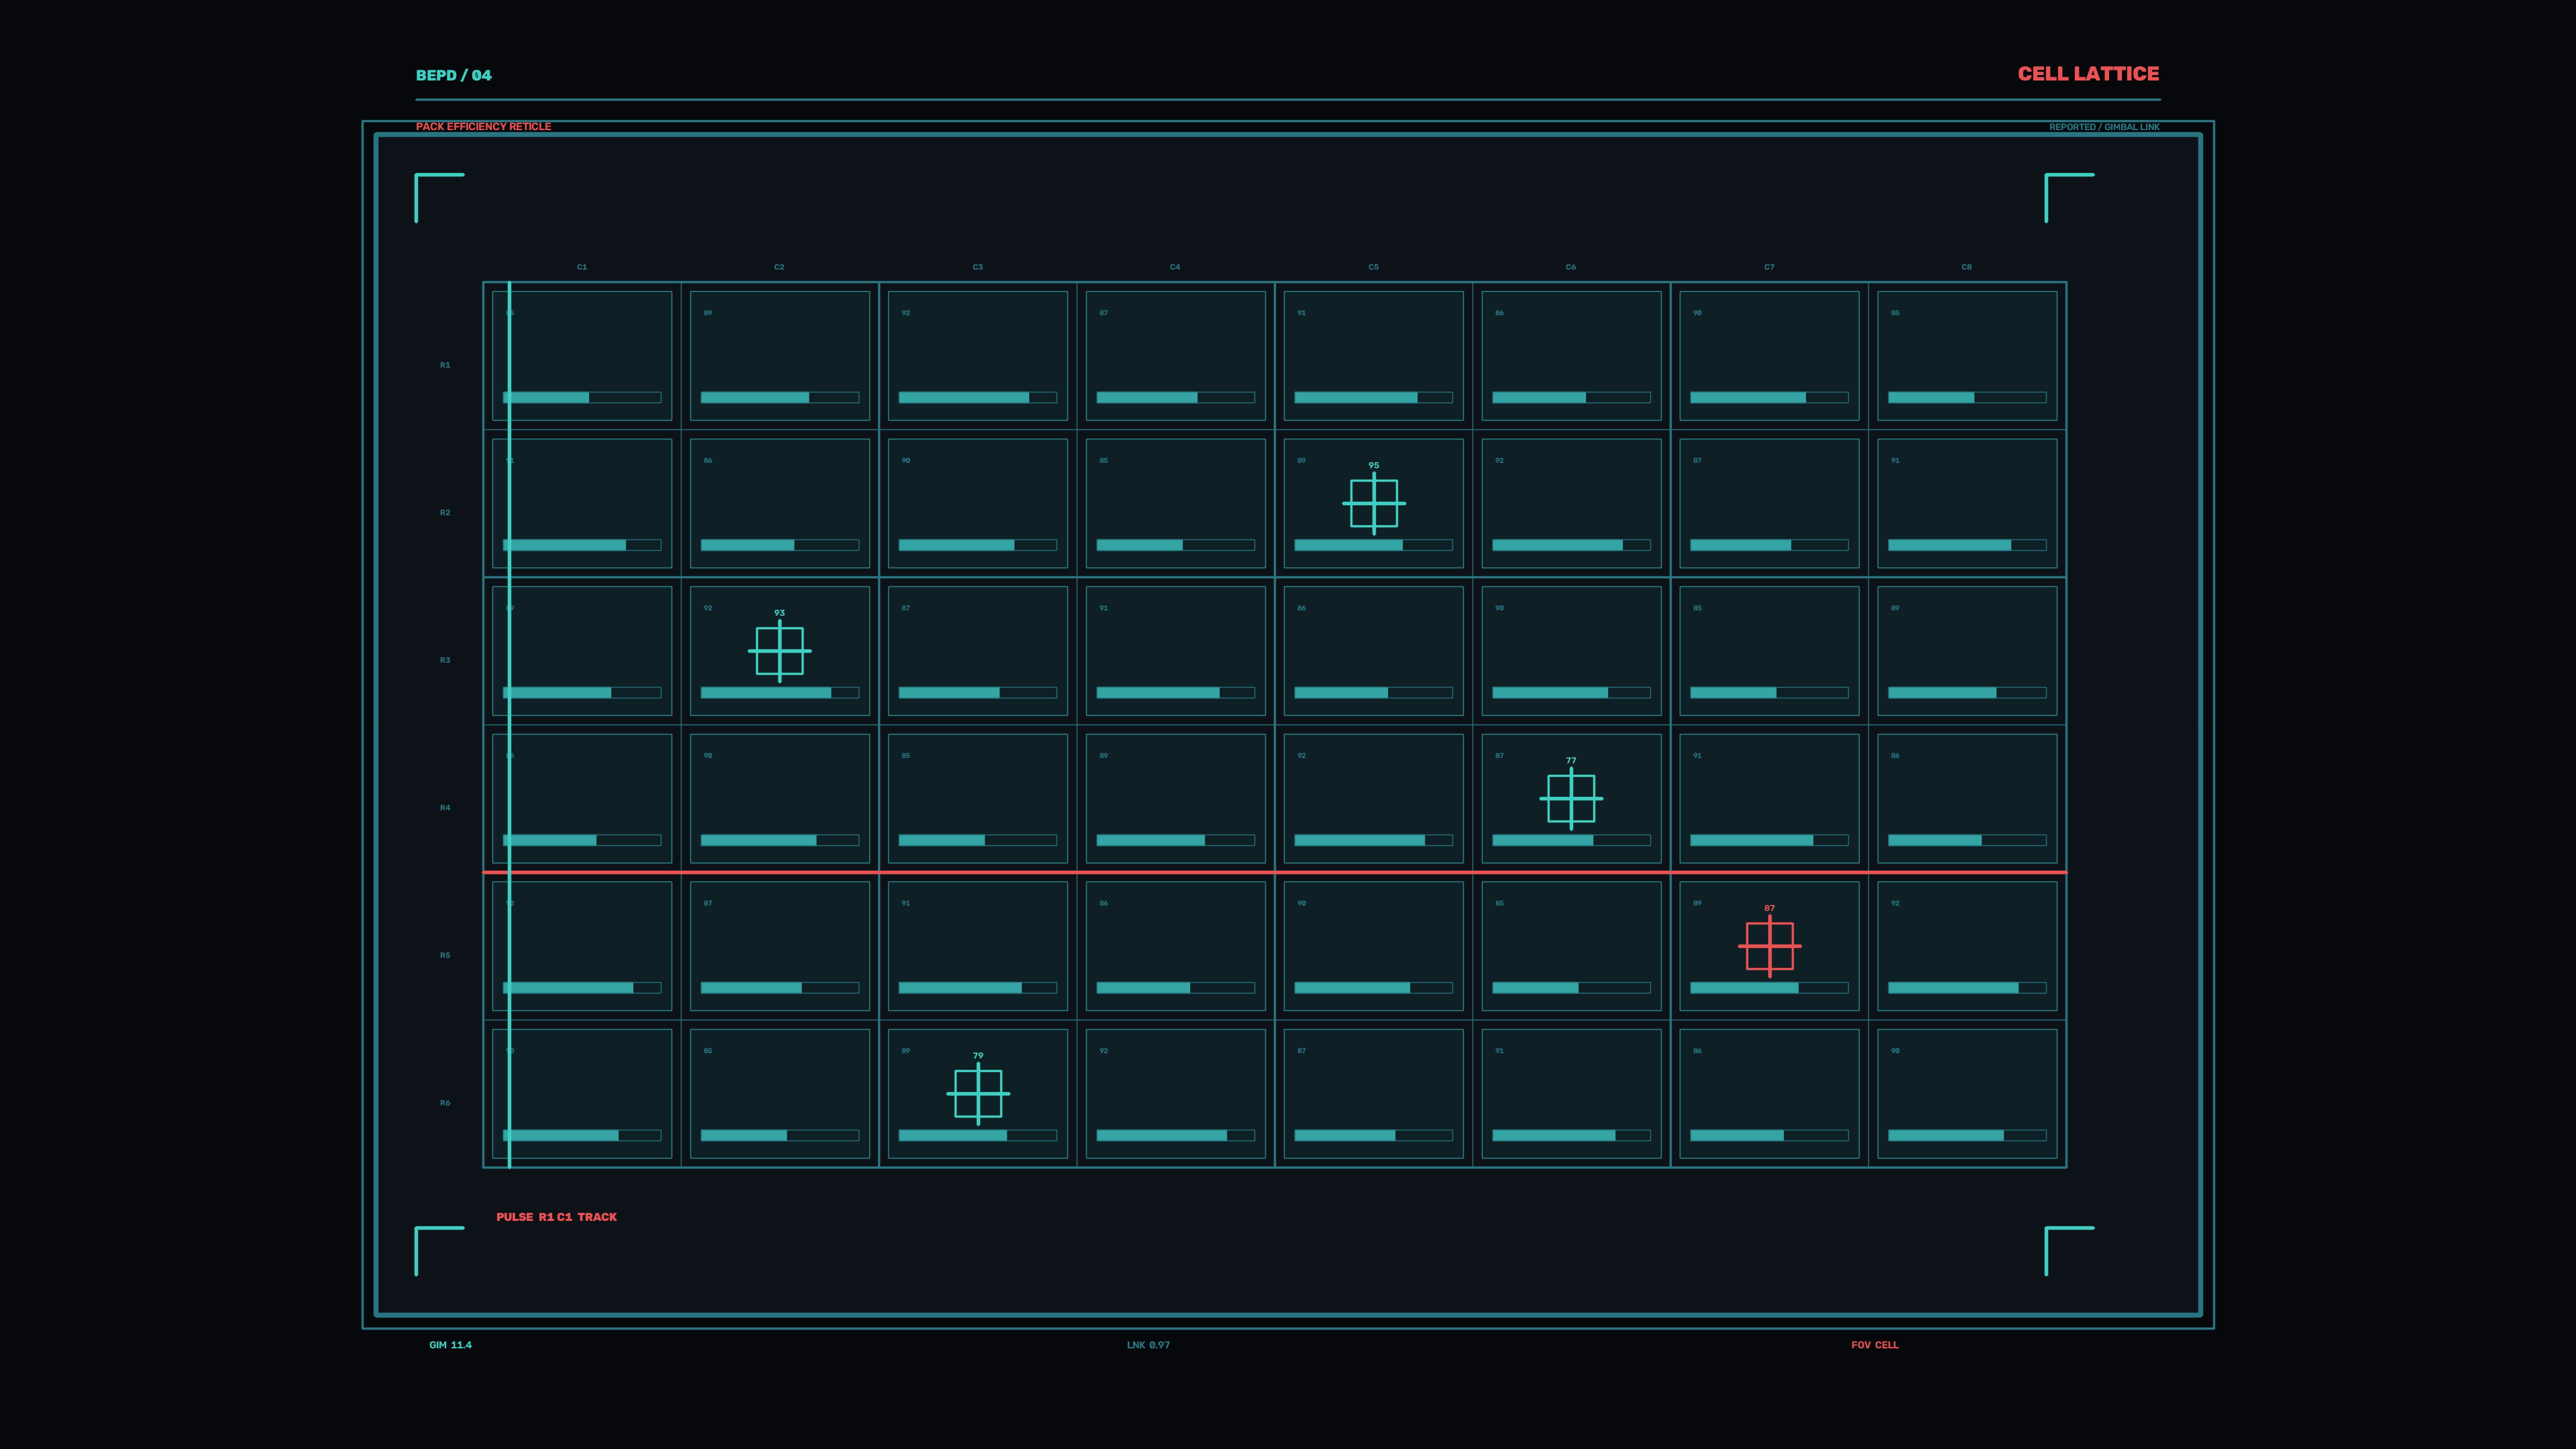
Task: Click efficiency bar in cell R1 C5
Action: [1374, 397]
